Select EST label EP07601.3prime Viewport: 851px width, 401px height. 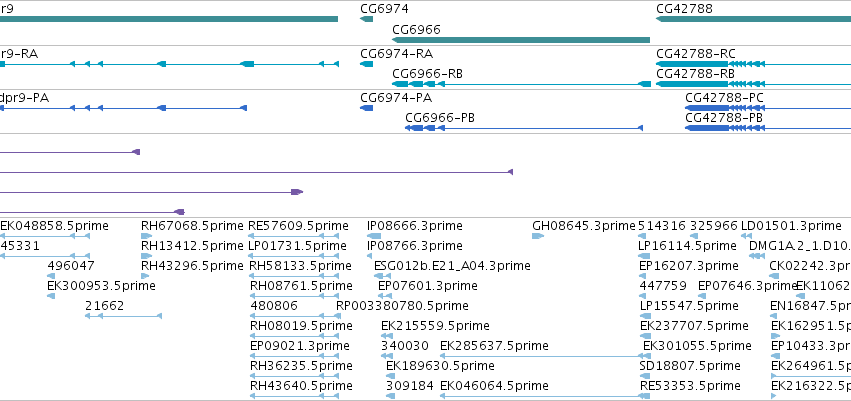click(x=428, y=285)
